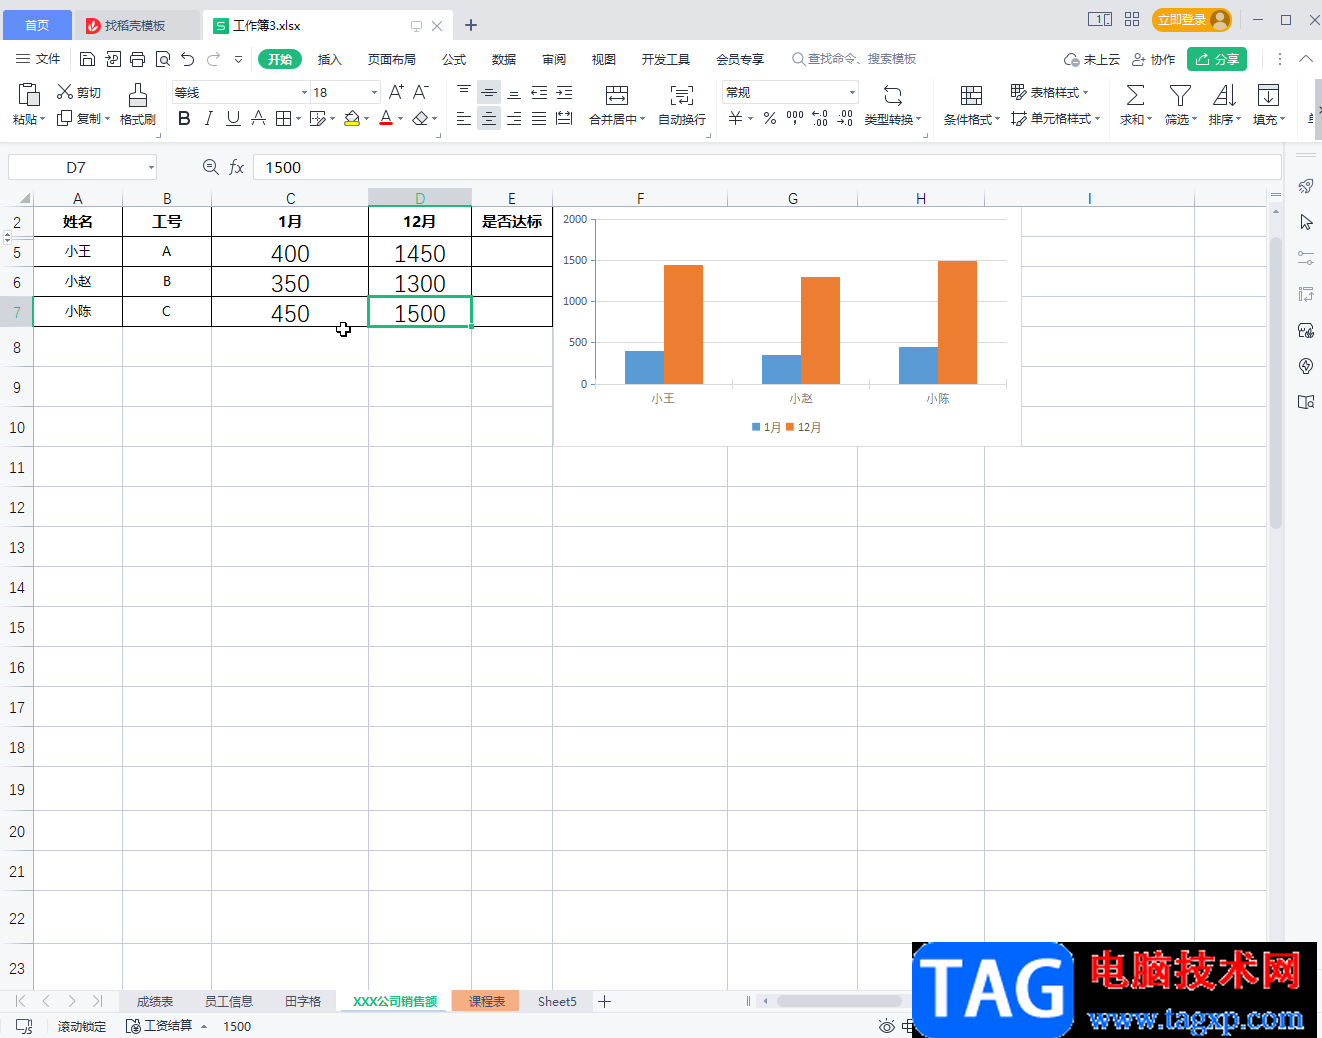Image resolution: width=1322 pixels, height=1038 pixels.
Task: Toggle center horizontal alignment
Action: (x=489, y=119)
